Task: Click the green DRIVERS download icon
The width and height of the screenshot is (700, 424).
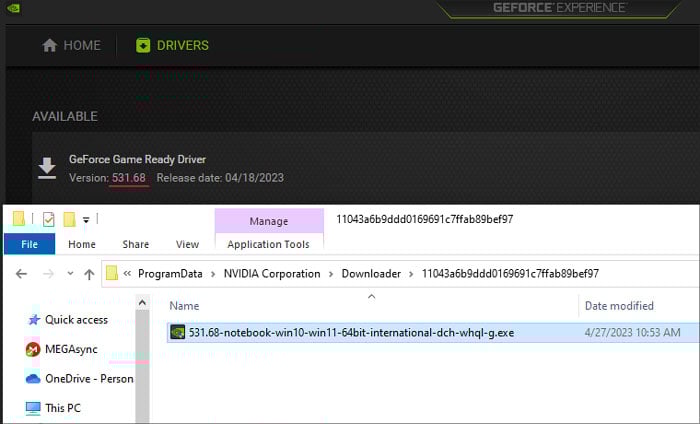Action: pyautogui.click(x=143, y=46)
